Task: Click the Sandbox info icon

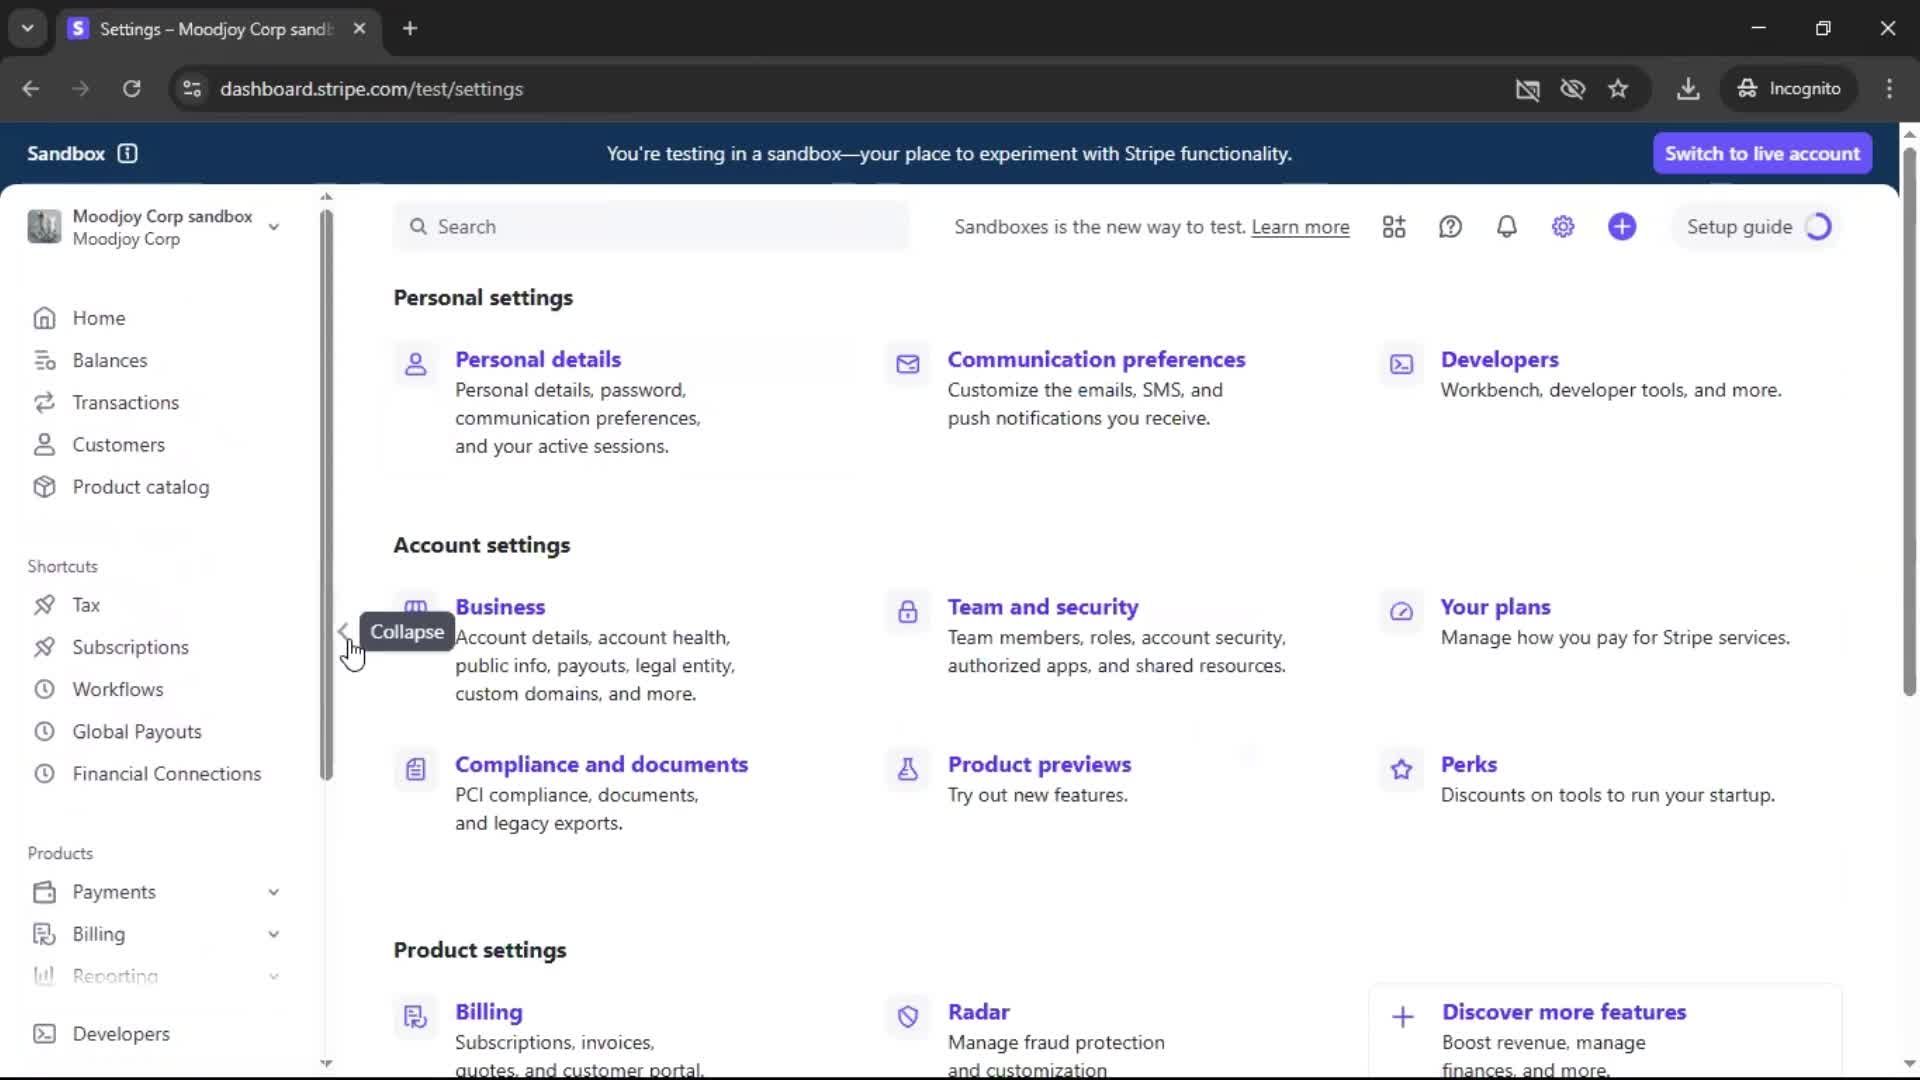Action: [127, 153]
